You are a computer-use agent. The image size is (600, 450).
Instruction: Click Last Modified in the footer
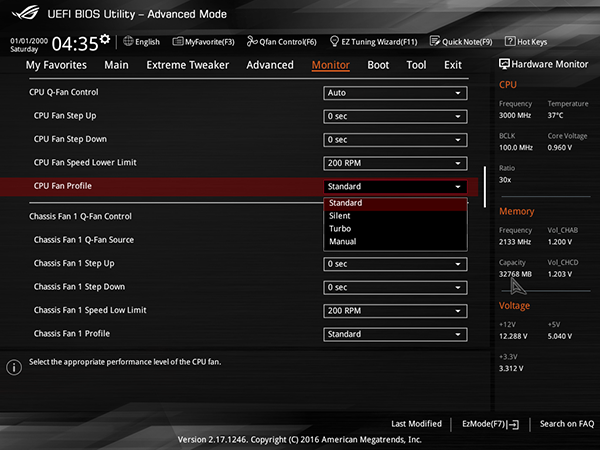[x=416, y=424]
